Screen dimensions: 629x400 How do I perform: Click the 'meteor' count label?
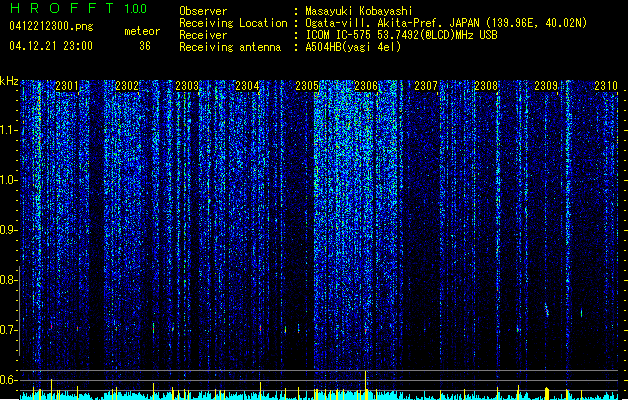click(142, 31)
